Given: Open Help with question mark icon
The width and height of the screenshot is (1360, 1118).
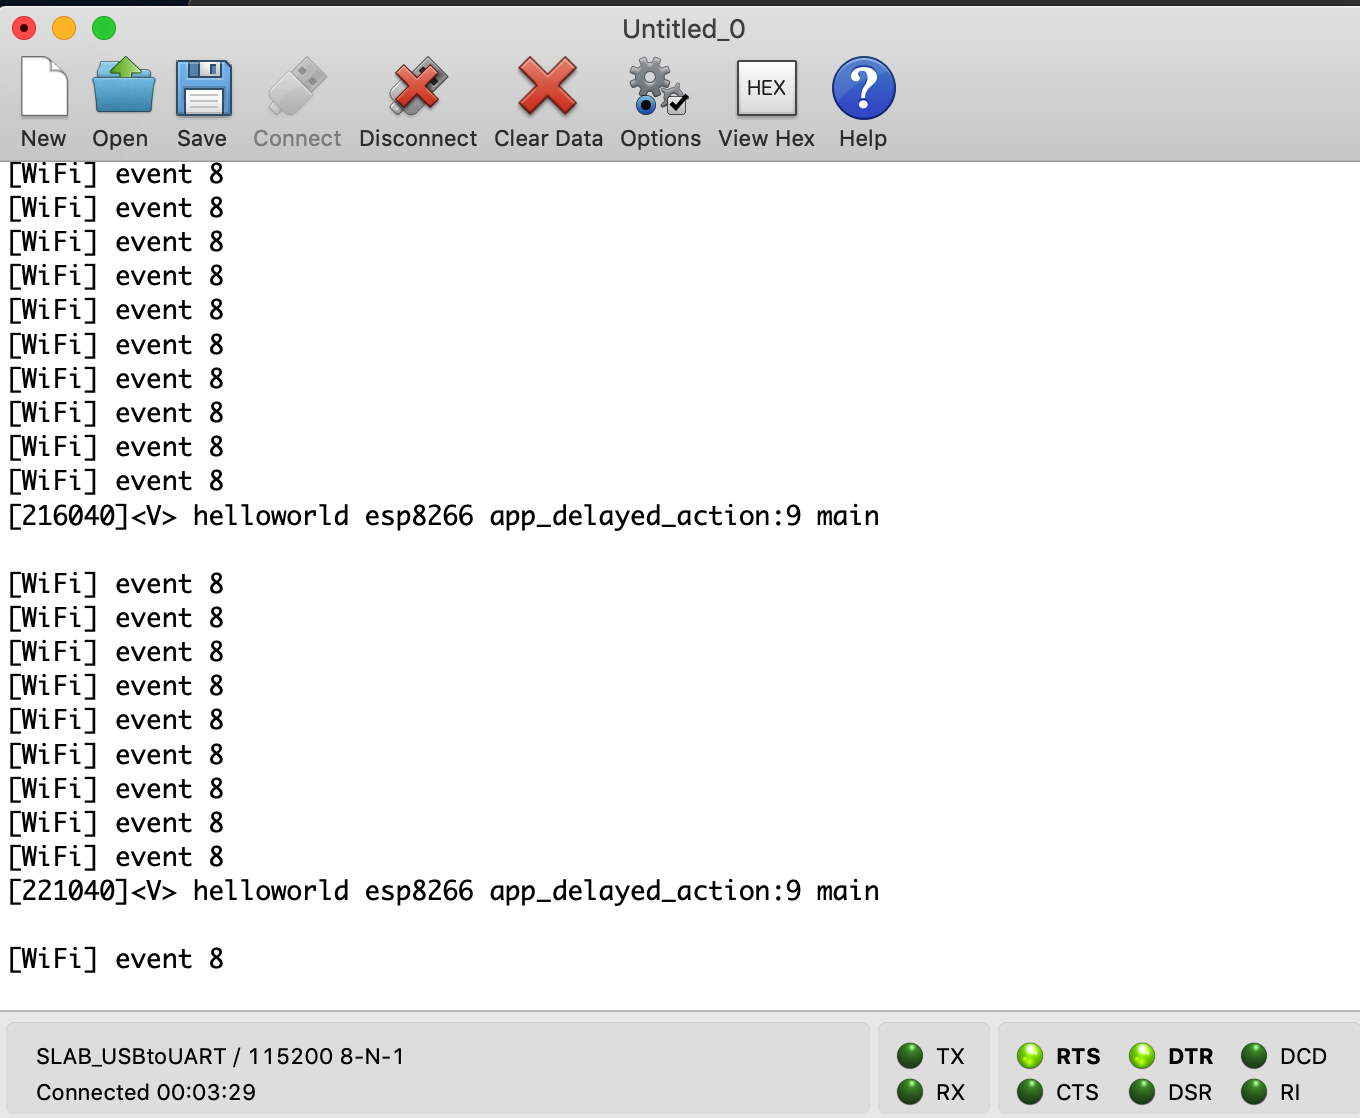Looking at the screenshot, I should coord(863,88).
